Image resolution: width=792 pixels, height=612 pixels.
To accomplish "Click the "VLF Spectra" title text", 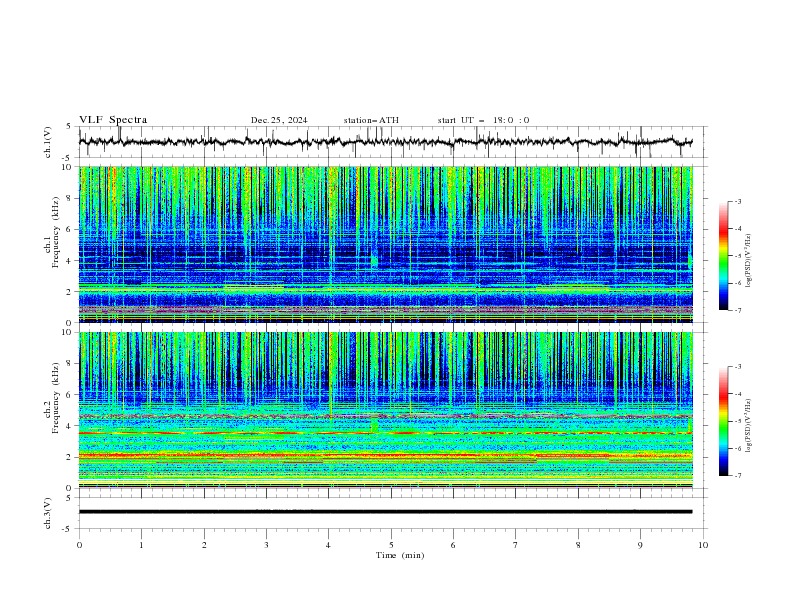I will (113, 120).
